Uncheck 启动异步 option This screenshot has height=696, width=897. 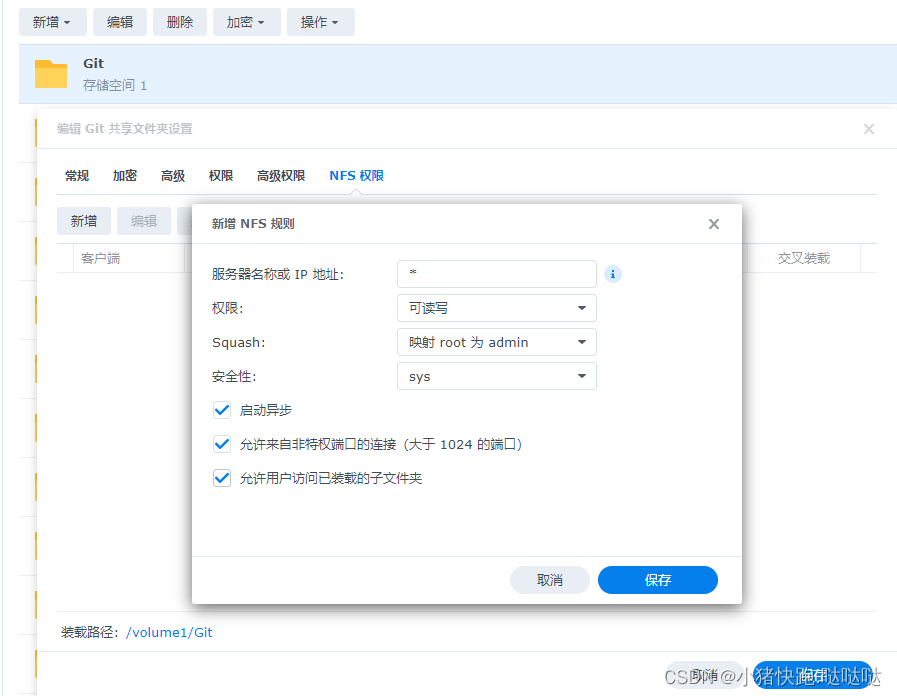[222, 409]
